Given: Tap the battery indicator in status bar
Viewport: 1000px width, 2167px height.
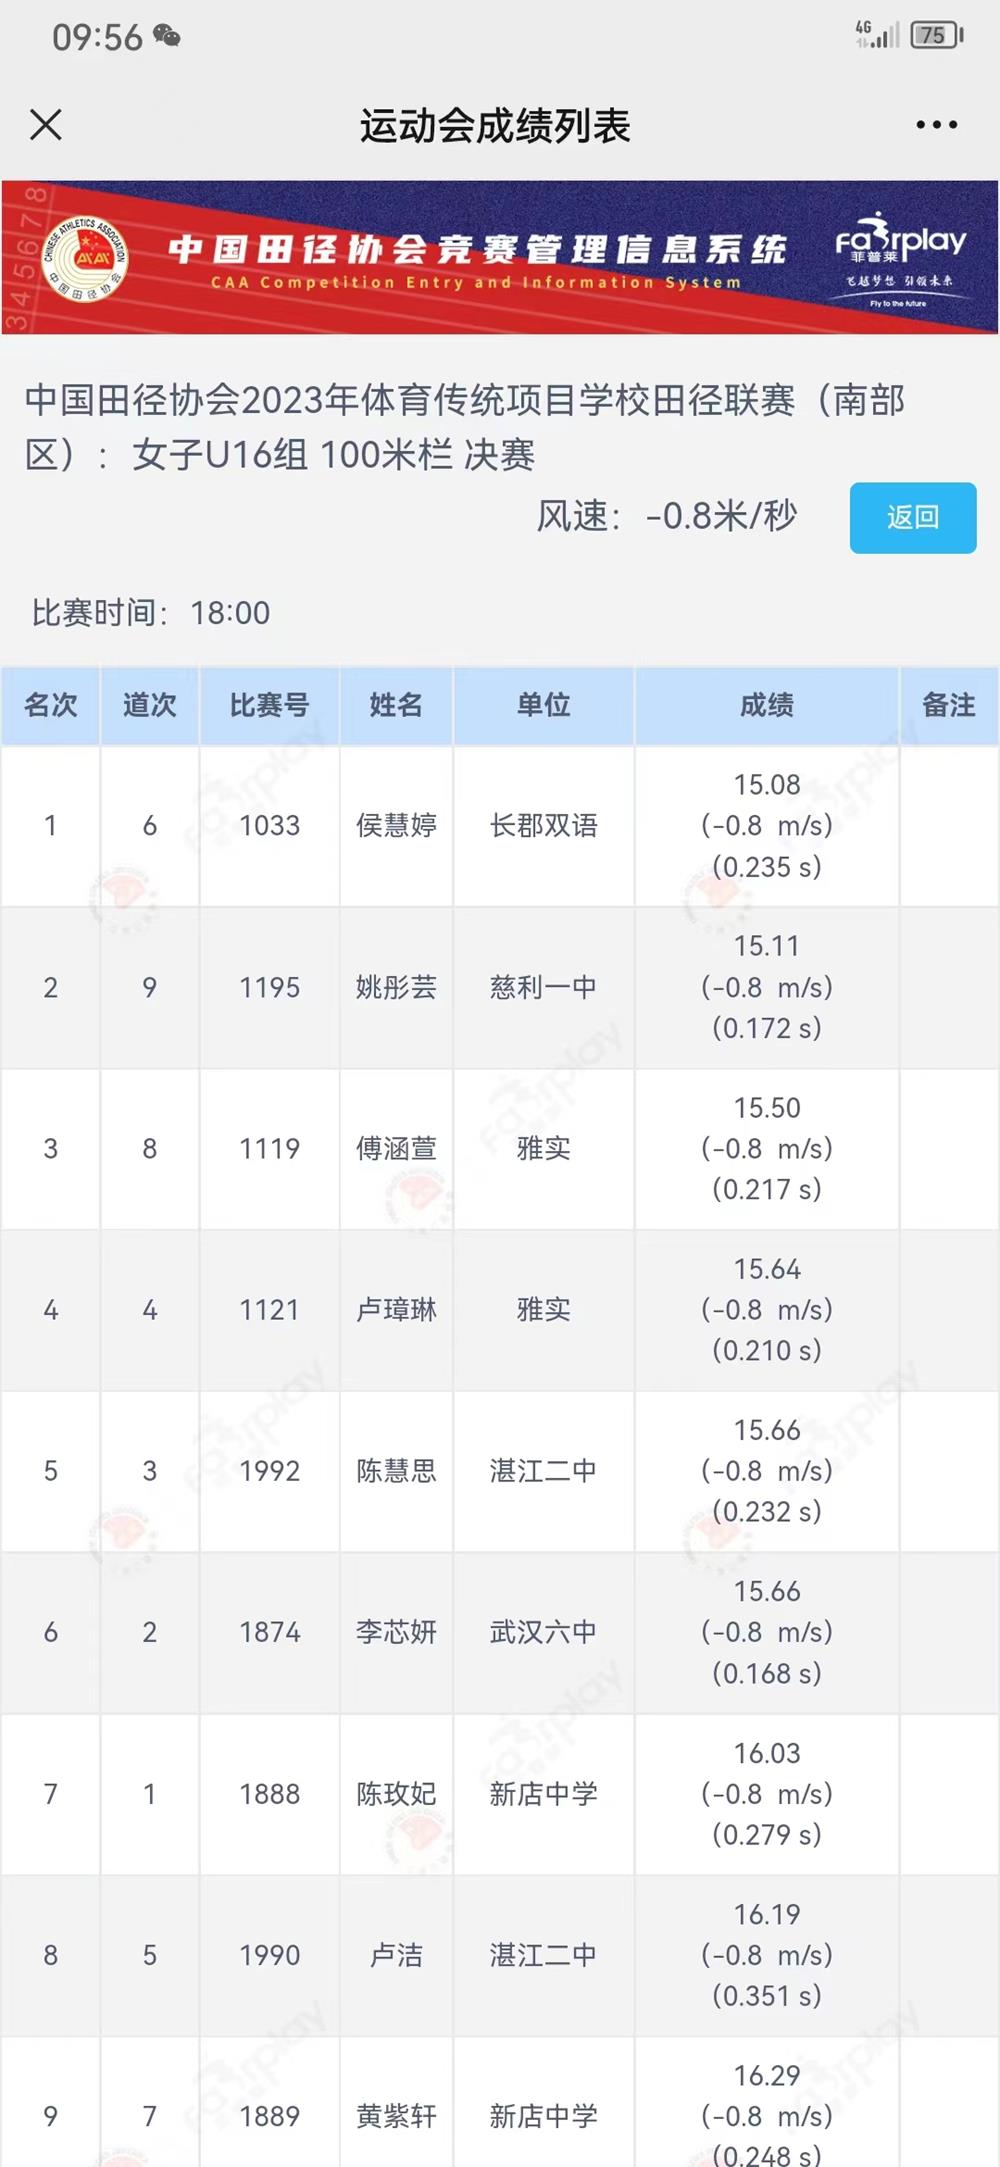Looking at the screenshot, I should tap(935, 36).
